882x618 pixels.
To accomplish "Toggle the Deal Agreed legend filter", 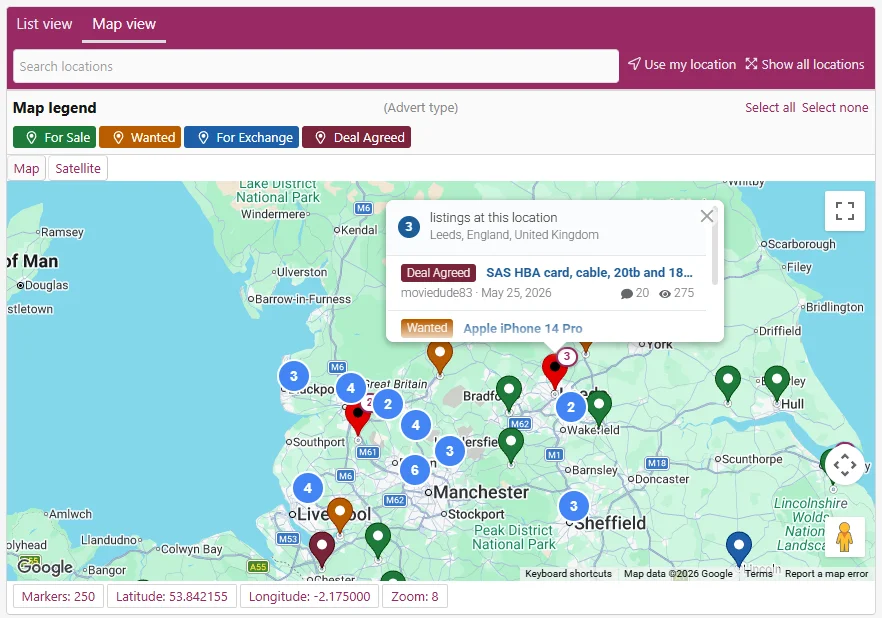I will click(357, 137).
